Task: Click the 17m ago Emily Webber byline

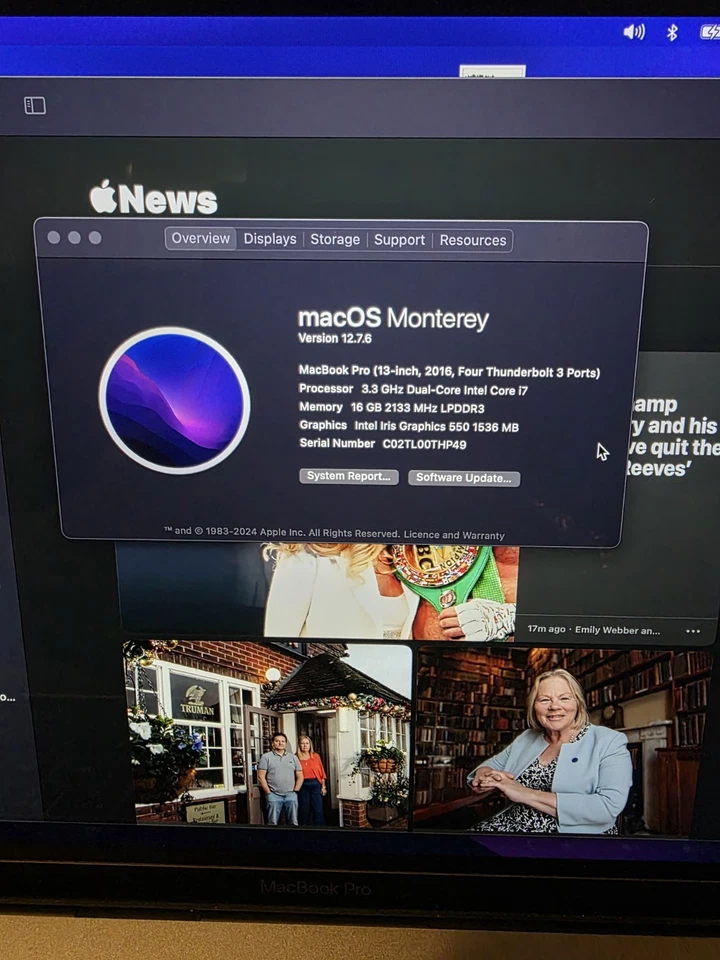Action: tap(593, 630)
